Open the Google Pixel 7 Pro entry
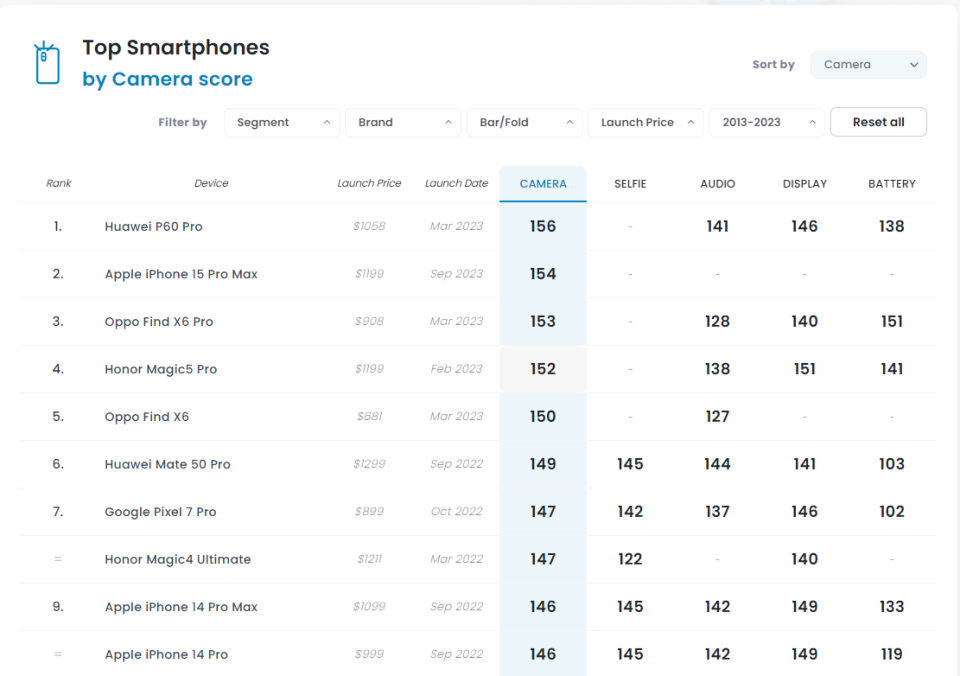Viewport: 960px width, 676px height. tap(160, 512)
